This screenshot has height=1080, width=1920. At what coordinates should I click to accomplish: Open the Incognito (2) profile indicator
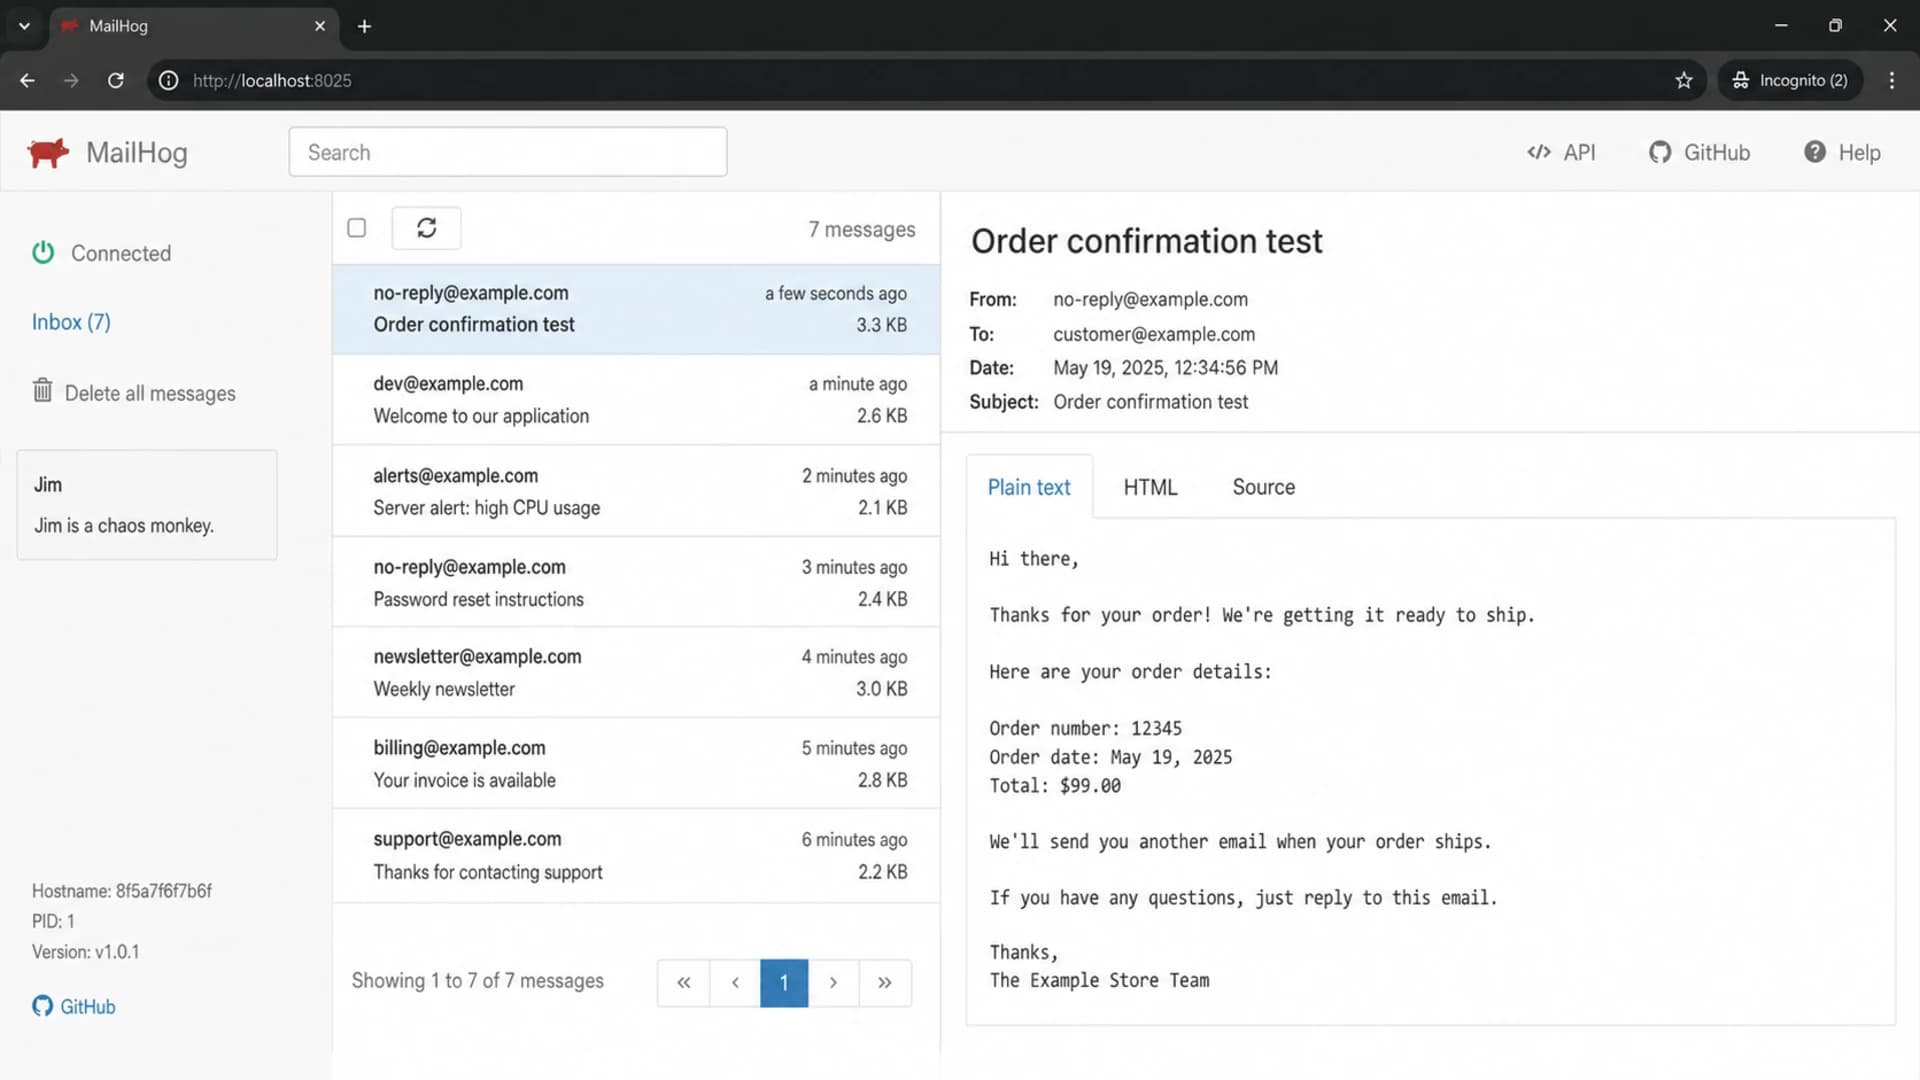1790,80
